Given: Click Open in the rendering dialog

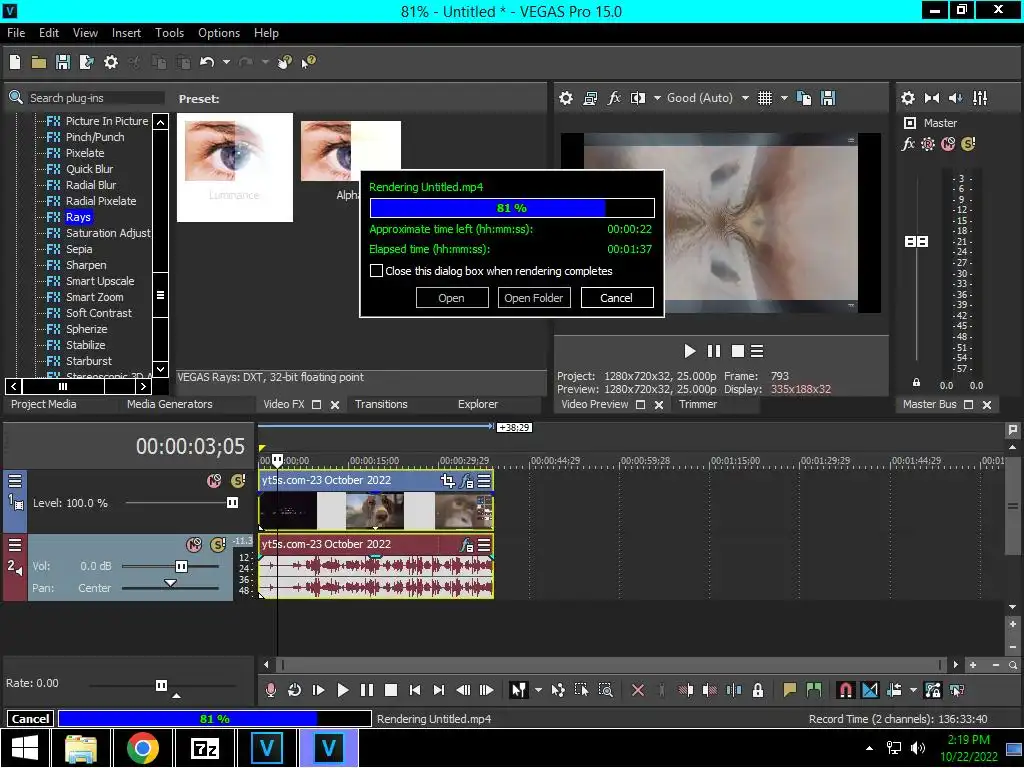Looking at the screenshot, I should tap(451, 298).
